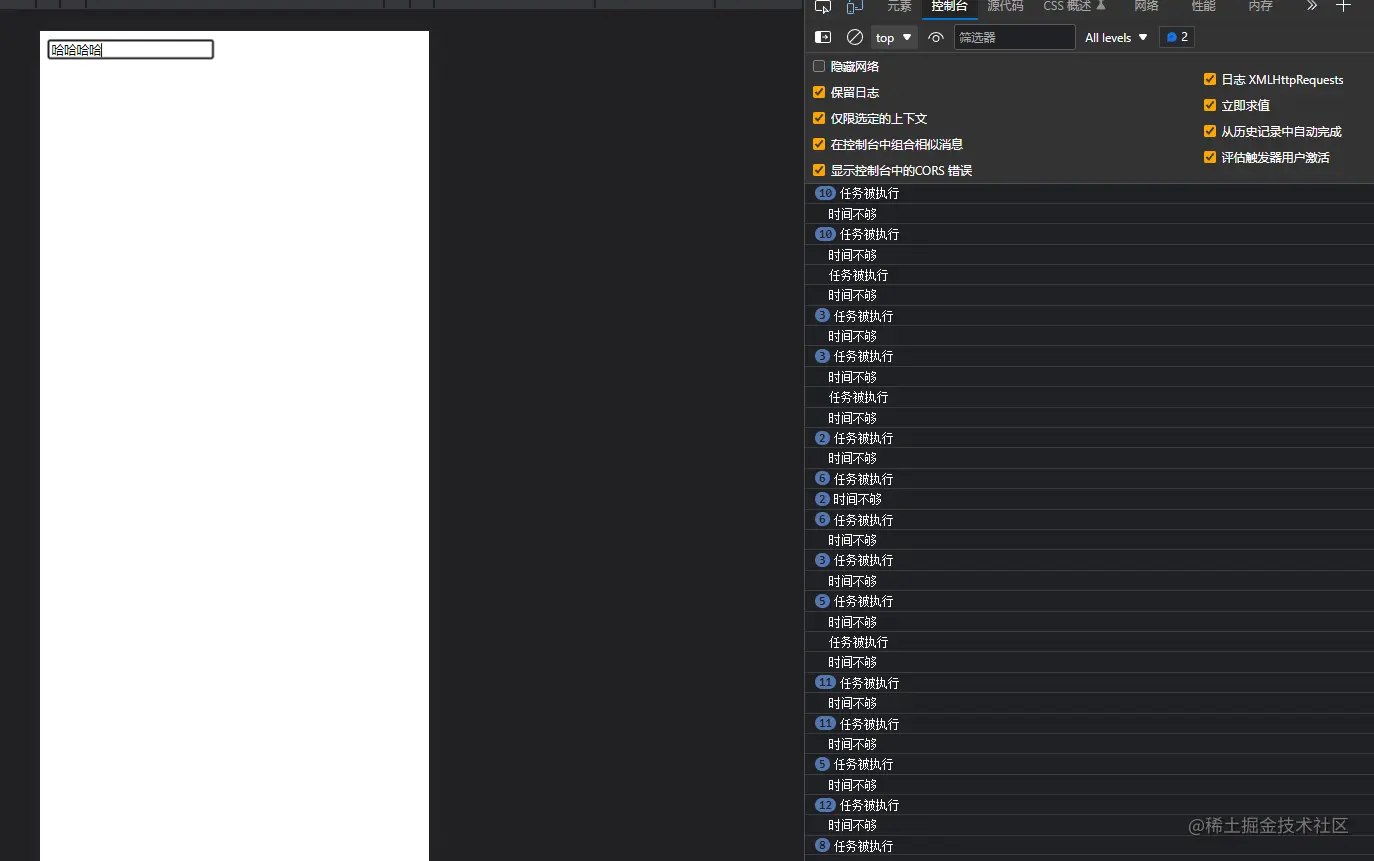
Task: Select the log row with badge 2 时间不够
Action: click(1089, 499)
